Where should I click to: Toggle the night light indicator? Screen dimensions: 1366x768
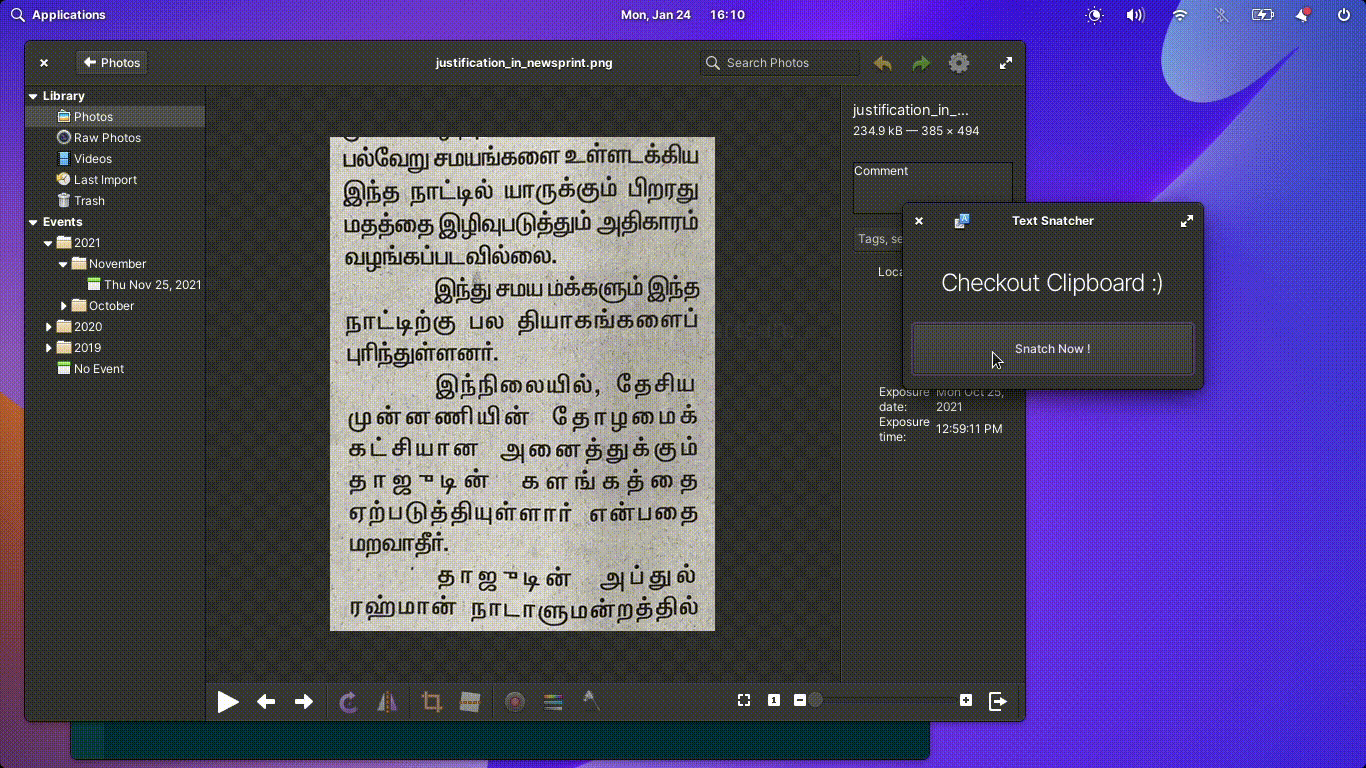point(1095,15)
